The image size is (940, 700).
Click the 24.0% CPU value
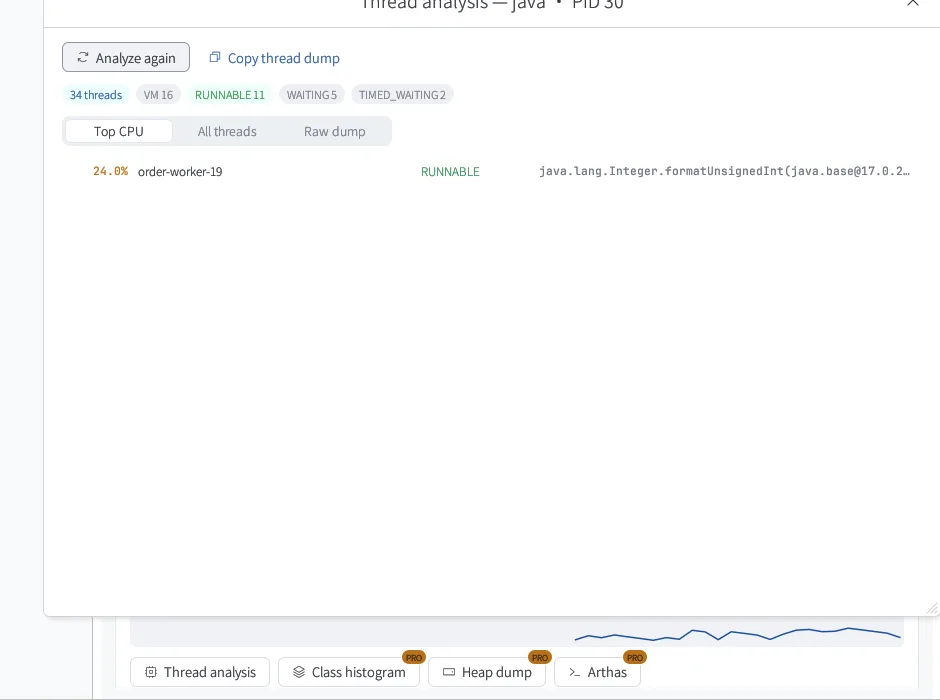point(110,171)
